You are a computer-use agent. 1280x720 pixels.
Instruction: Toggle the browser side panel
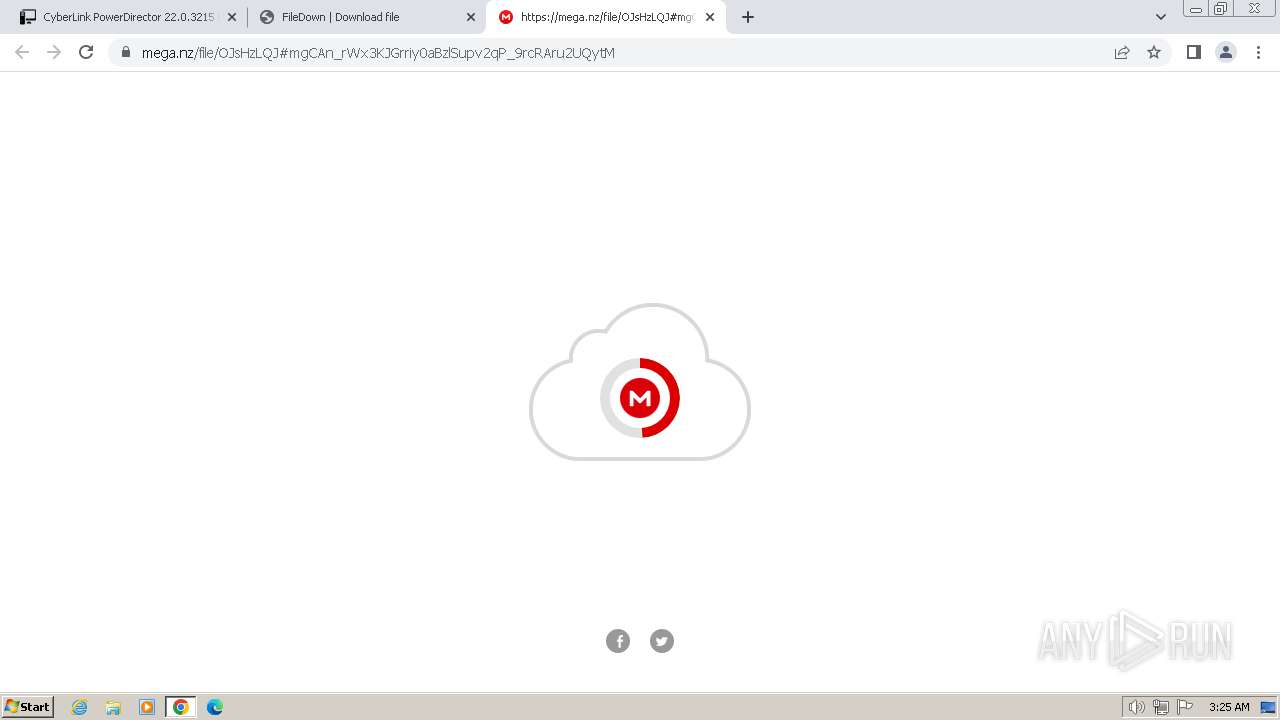(1193, 52)
